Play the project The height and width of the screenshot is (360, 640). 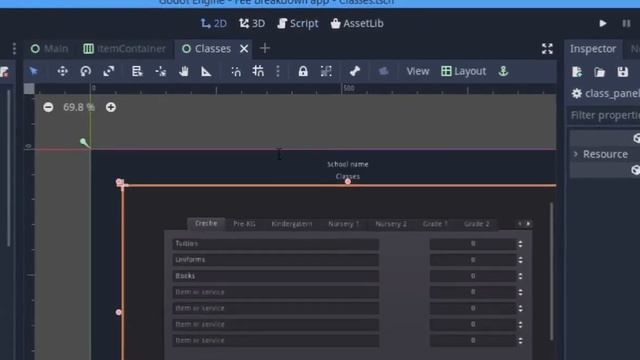[603, 23]
